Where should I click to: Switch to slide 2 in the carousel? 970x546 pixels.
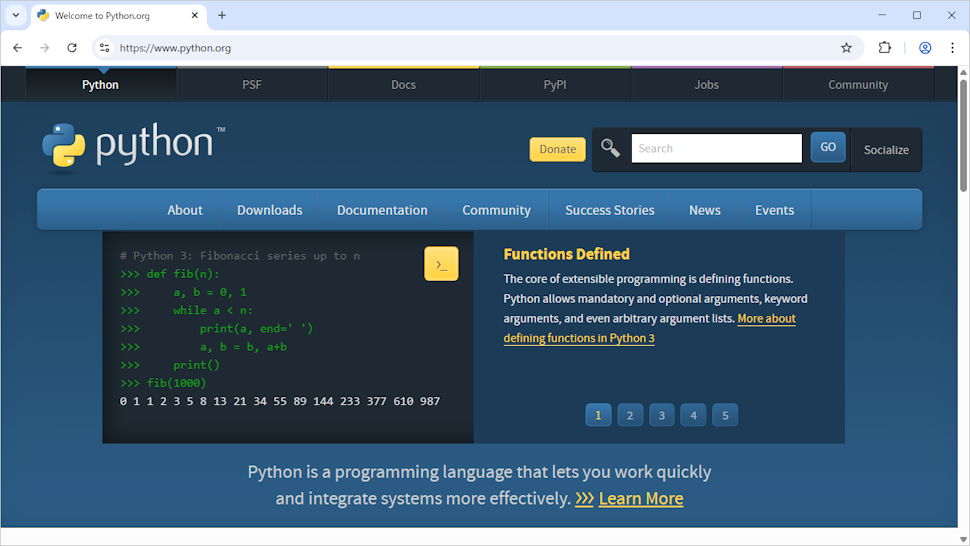tap(630, 415)
